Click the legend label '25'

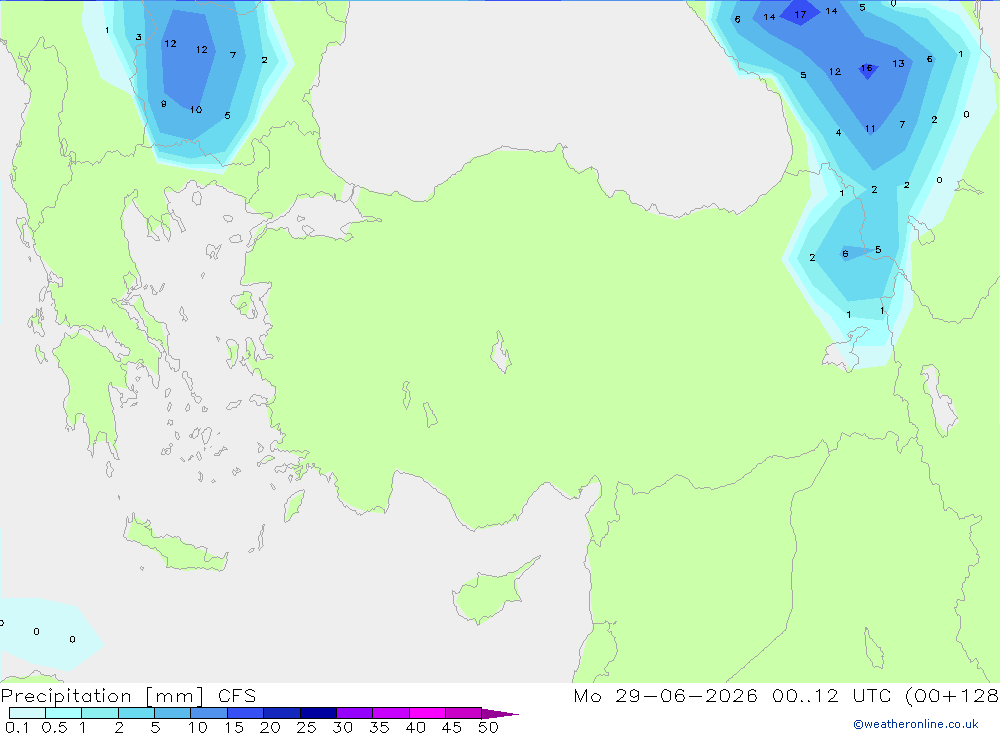(306, 727)
